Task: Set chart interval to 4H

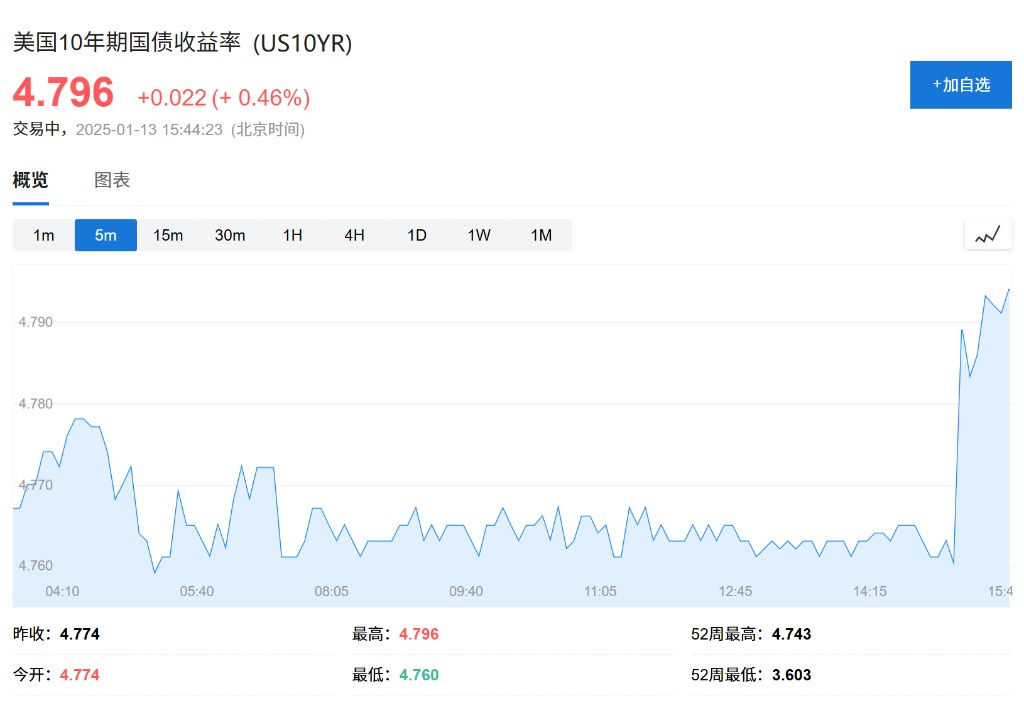Action: coord(355,235)
